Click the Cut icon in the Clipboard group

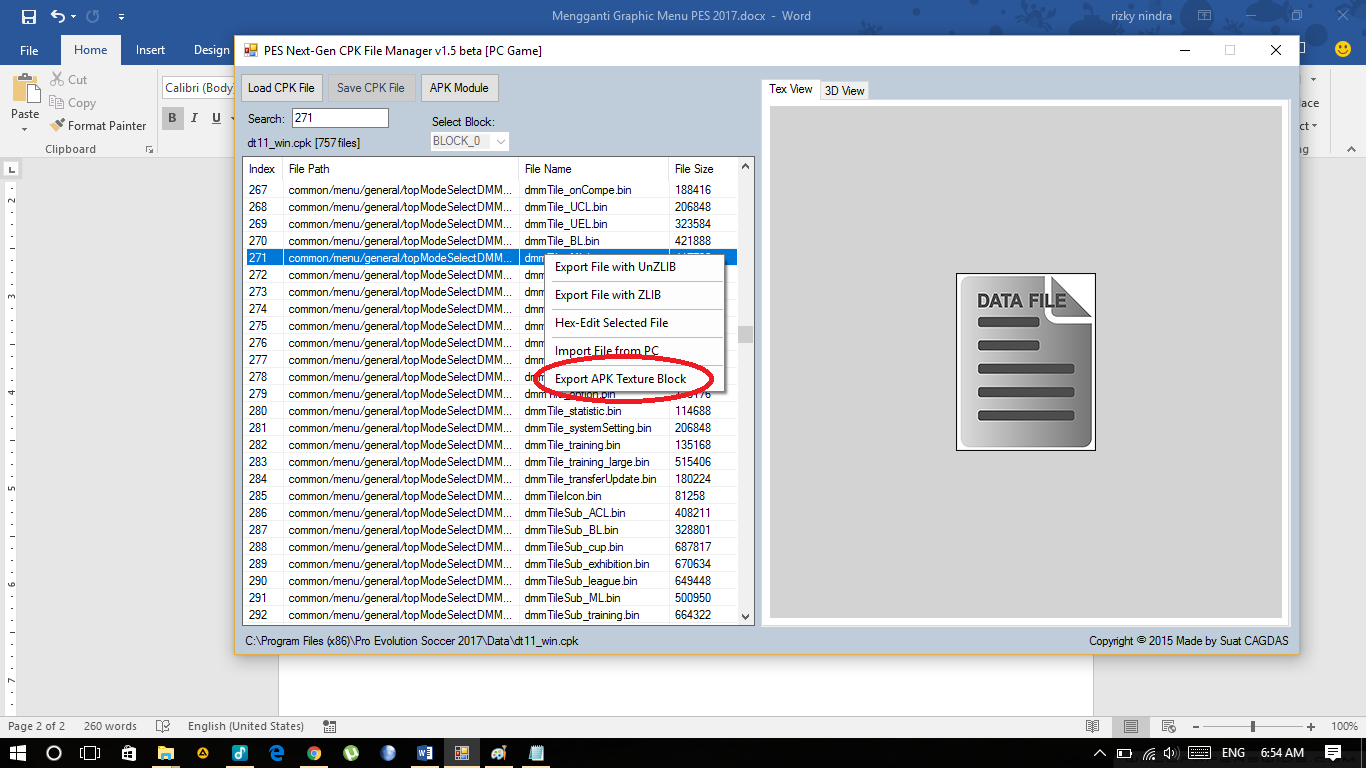[x=57, y=79]
